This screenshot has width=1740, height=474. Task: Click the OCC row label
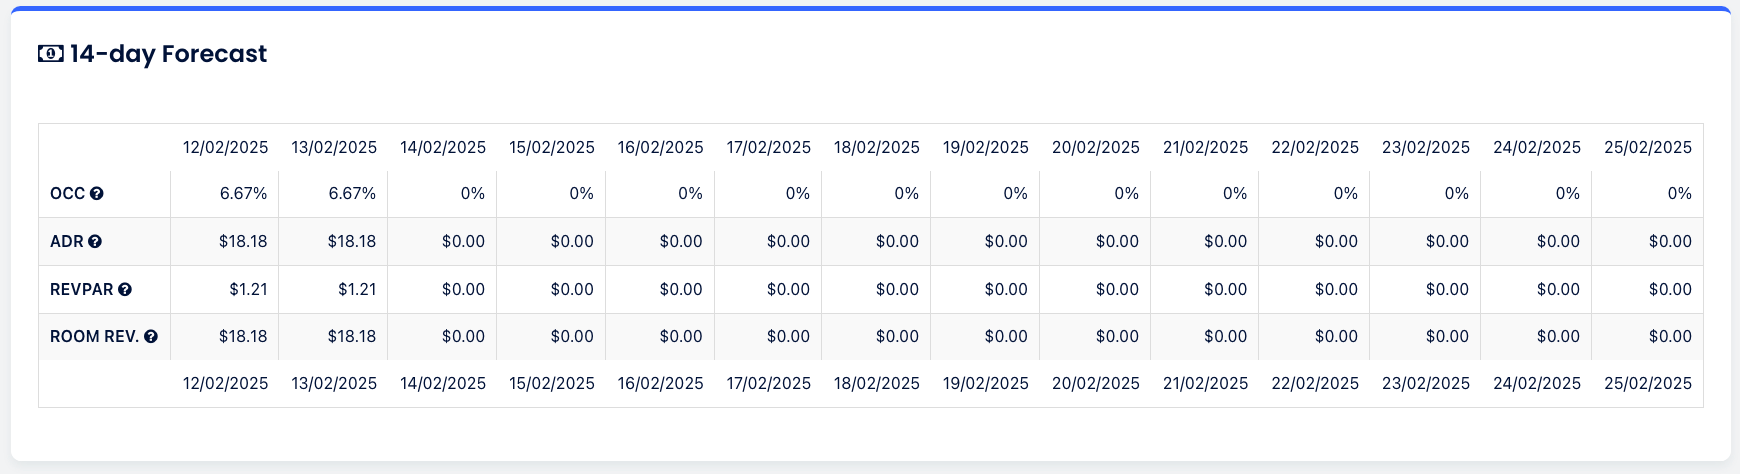[x=67, y=194]
